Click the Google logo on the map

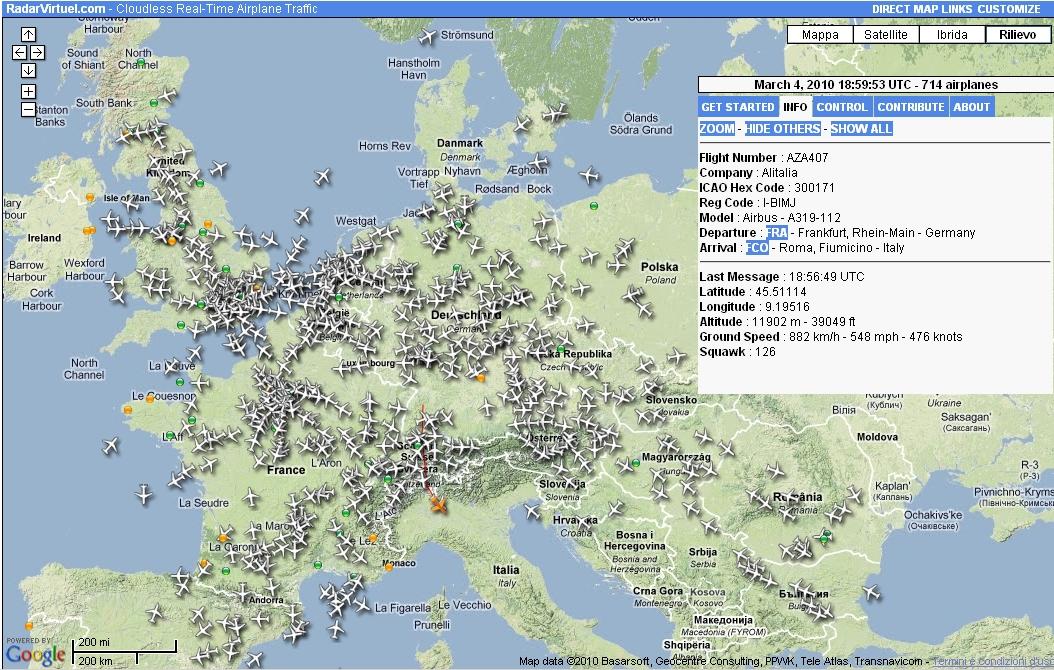(x=36, y=655)
